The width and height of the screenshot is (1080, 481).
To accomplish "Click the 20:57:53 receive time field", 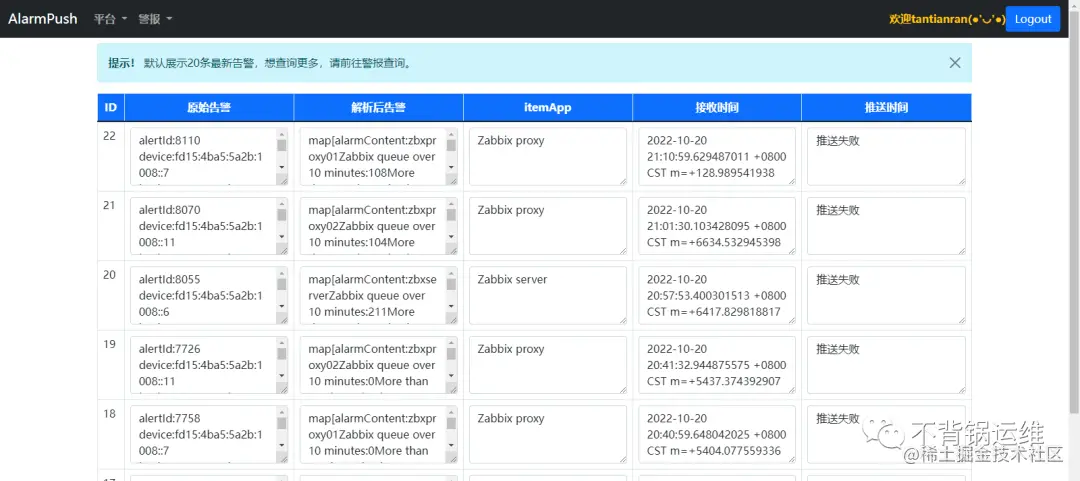I will click(717, 296).
